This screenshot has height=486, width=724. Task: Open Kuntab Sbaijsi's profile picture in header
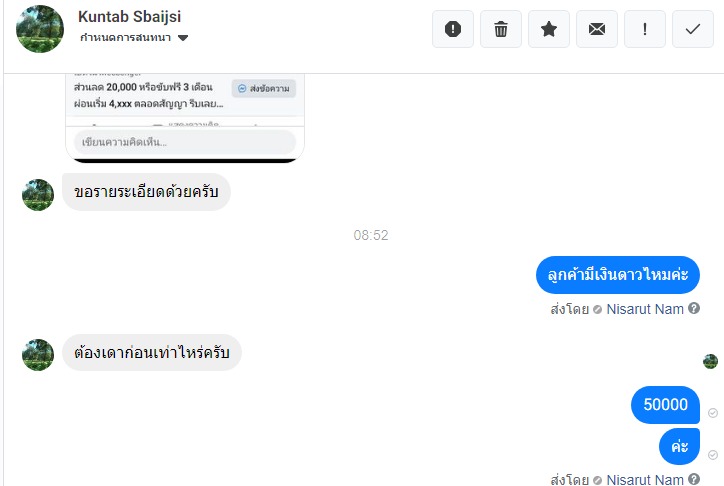point(40,29)
